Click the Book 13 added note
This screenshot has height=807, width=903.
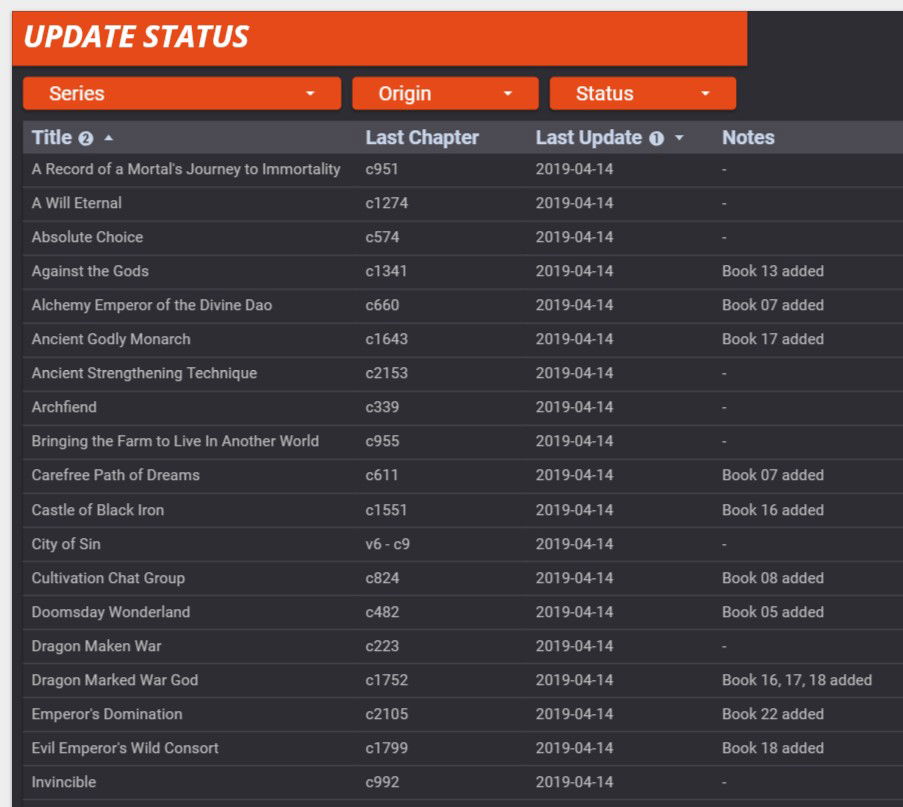pos(772,271)
